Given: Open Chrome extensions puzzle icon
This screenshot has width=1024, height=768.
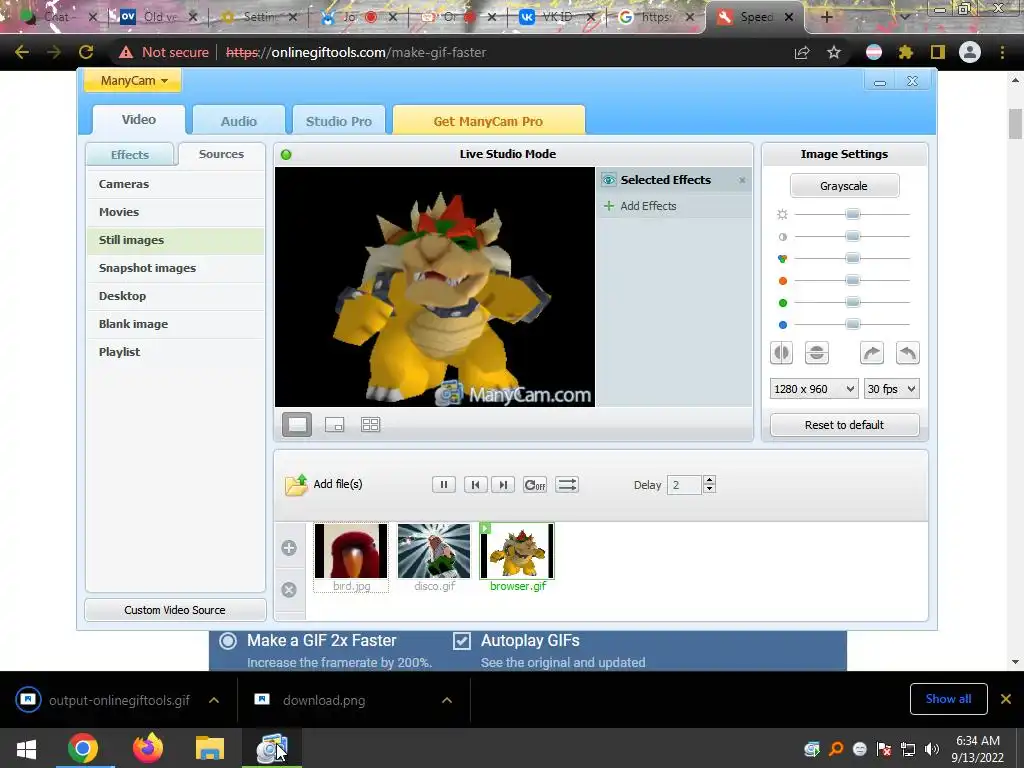Looking at the screenshot, I should click(x=905, y=52).
